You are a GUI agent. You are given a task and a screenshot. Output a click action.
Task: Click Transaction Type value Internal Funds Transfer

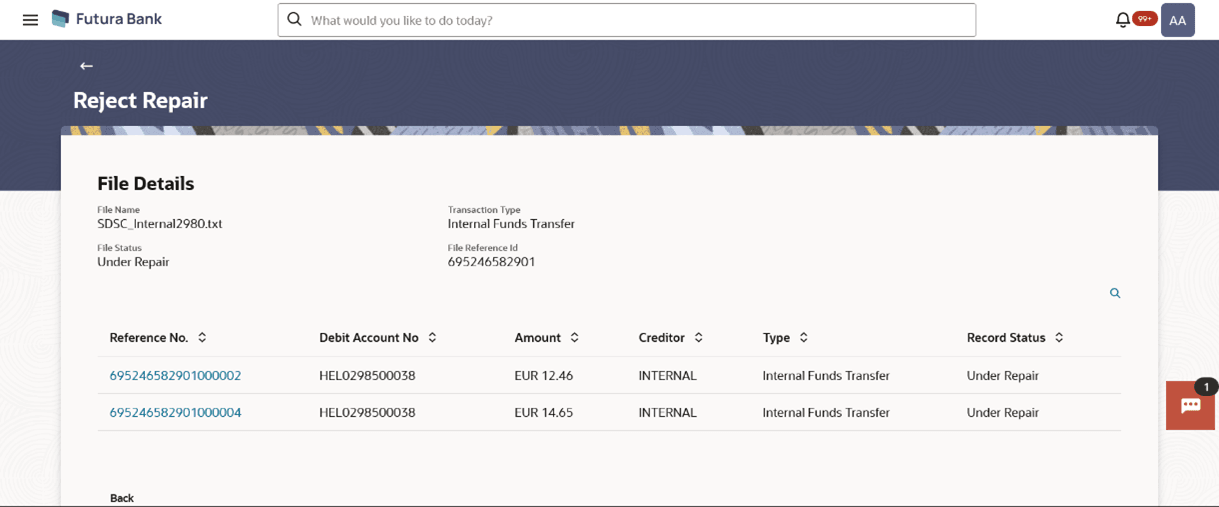511,224
